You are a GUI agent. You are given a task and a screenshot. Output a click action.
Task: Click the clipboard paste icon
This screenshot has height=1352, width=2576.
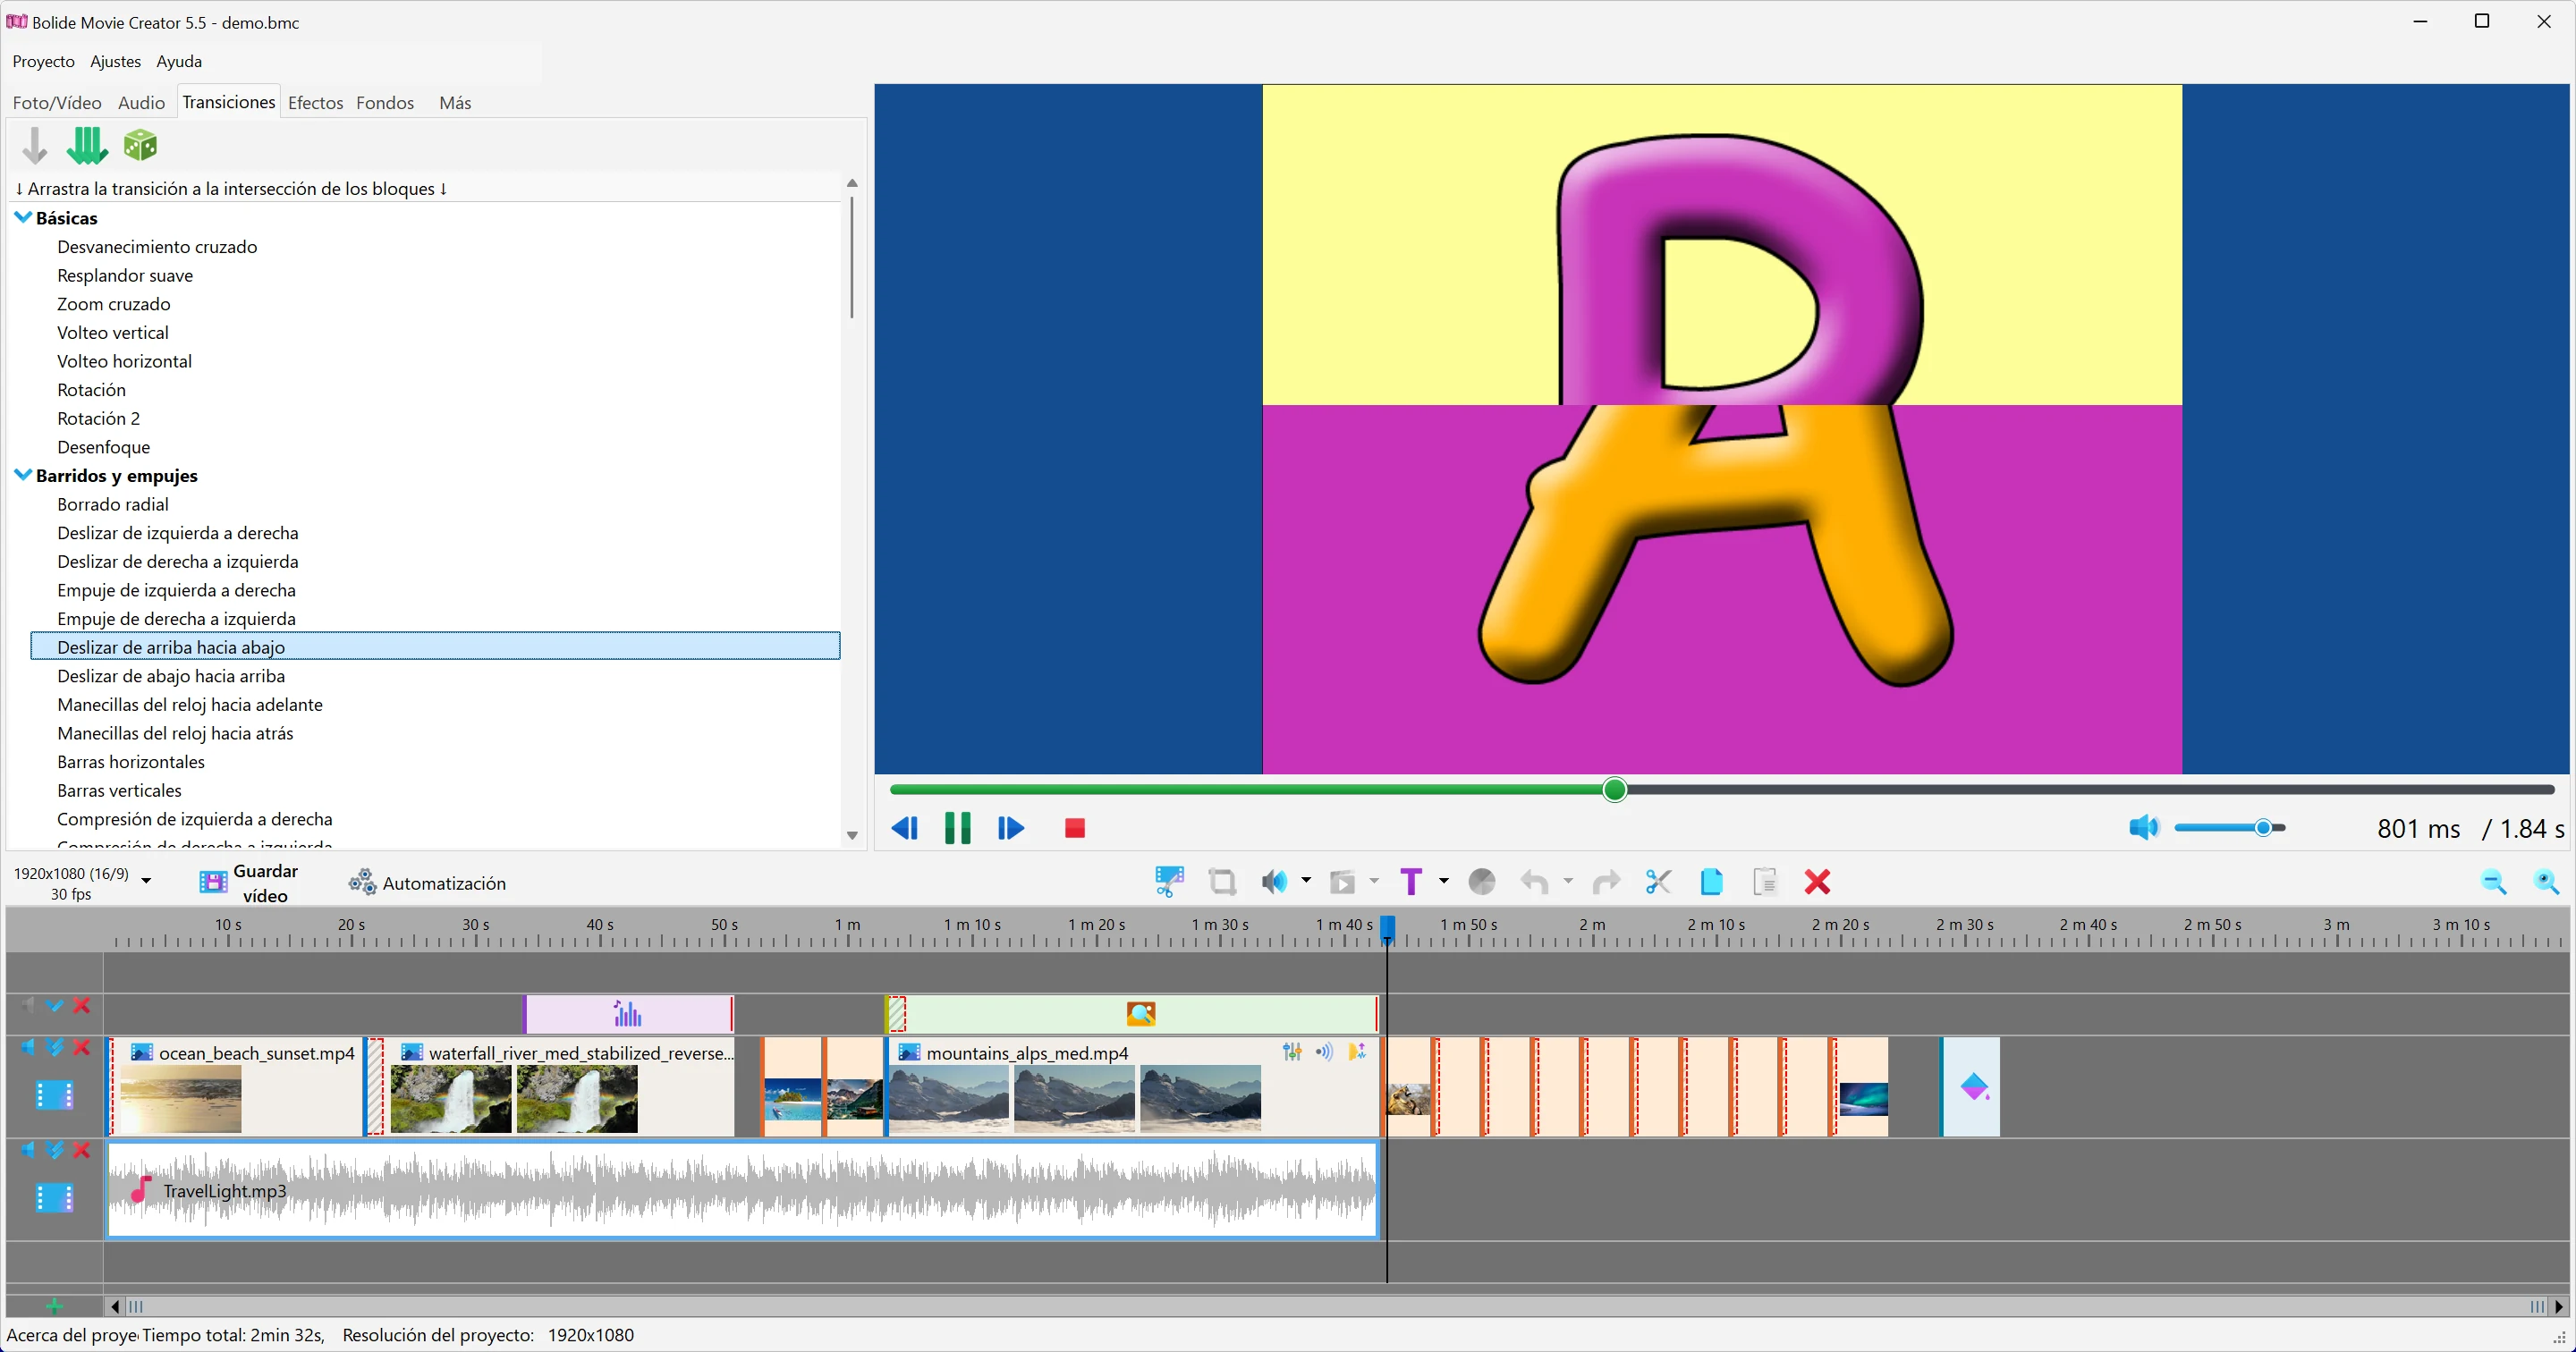(x=1765, y=881)
